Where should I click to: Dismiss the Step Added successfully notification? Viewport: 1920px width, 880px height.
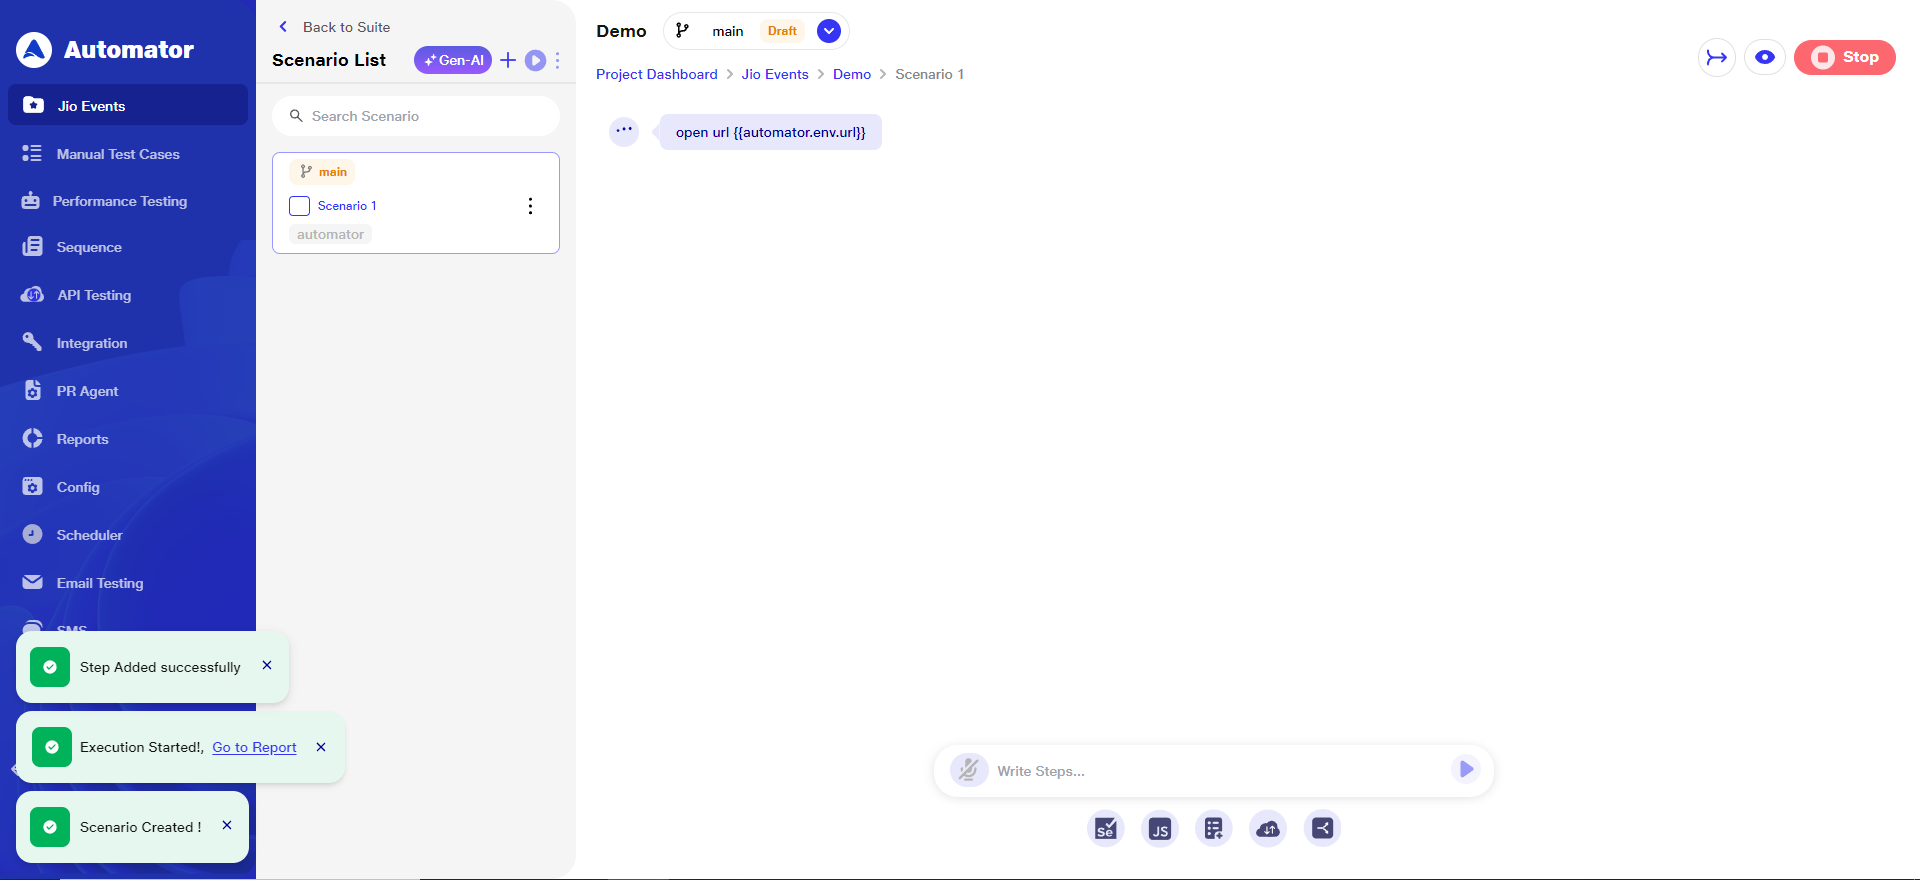pos(267,665)
